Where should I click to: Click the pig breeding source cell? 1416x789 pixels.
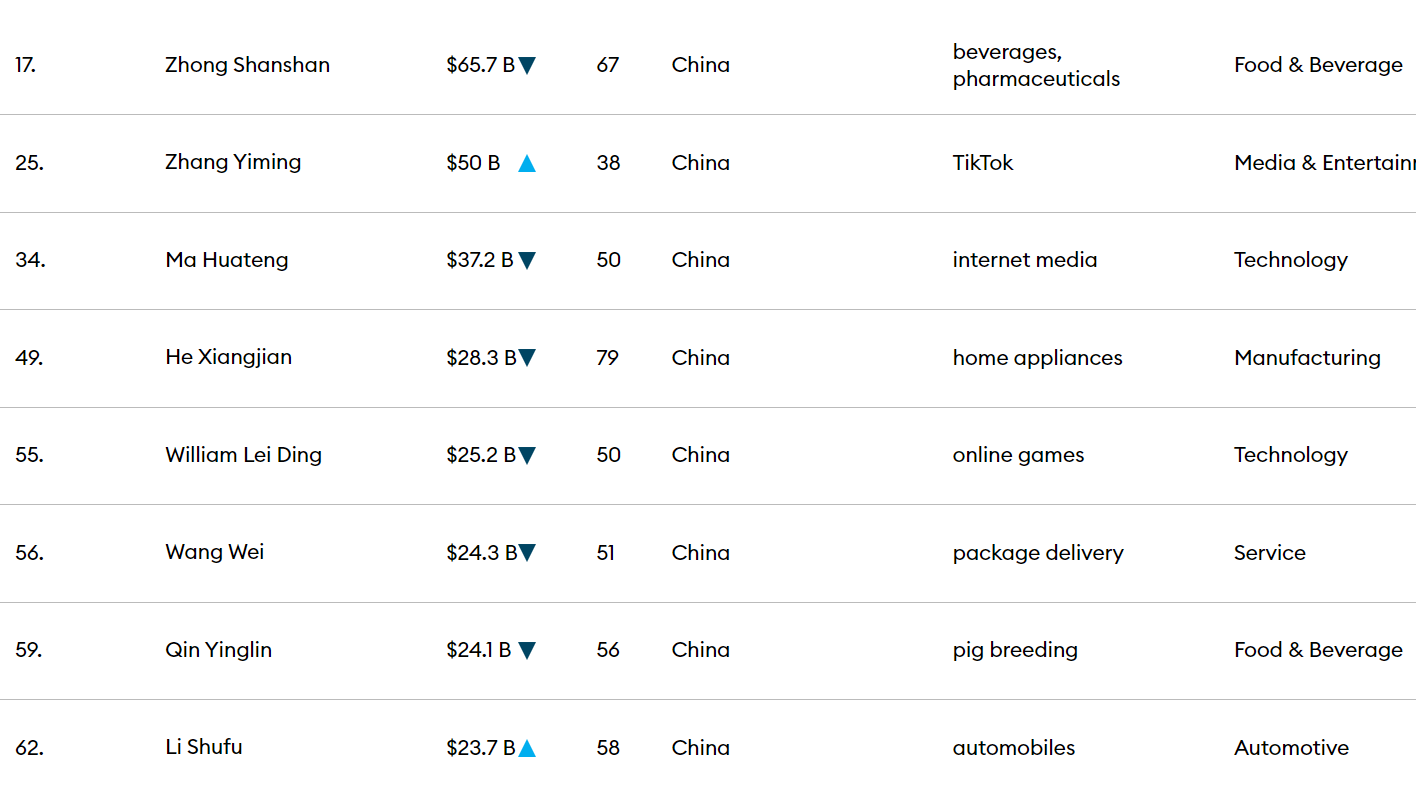[1015, 650]
